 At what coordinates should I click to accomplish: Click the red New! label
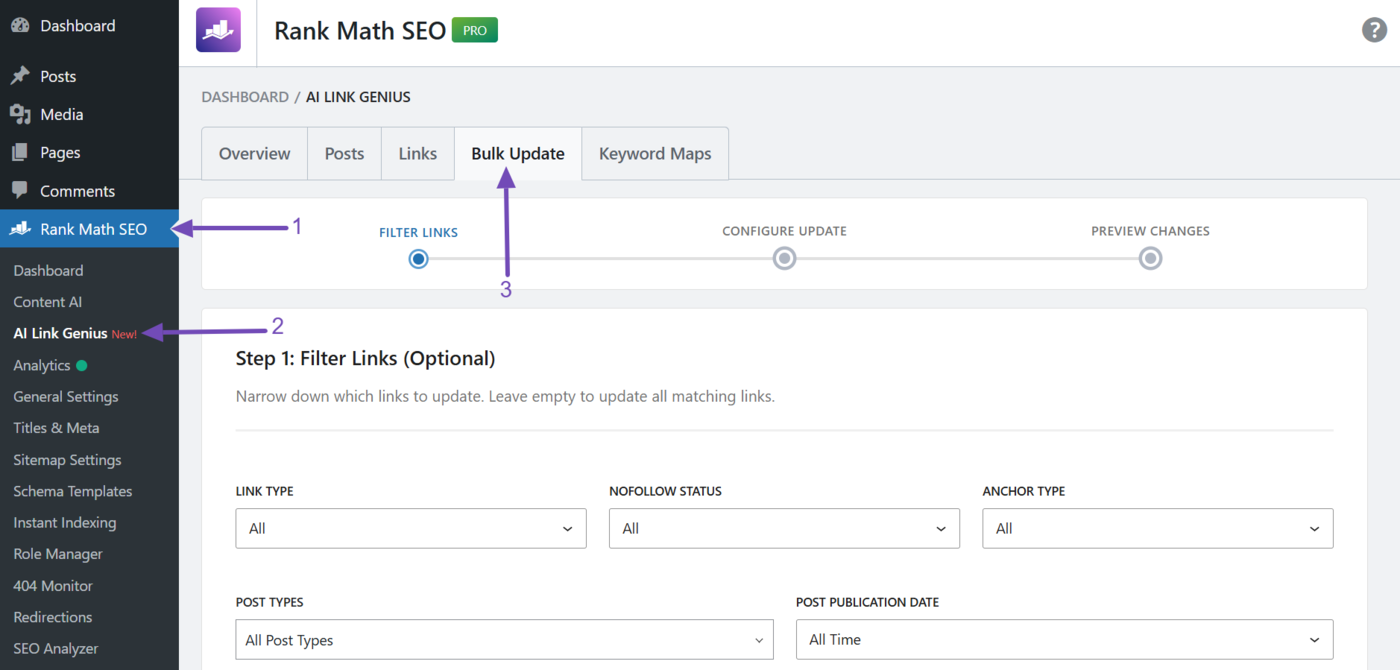click(x=124, y=335)
